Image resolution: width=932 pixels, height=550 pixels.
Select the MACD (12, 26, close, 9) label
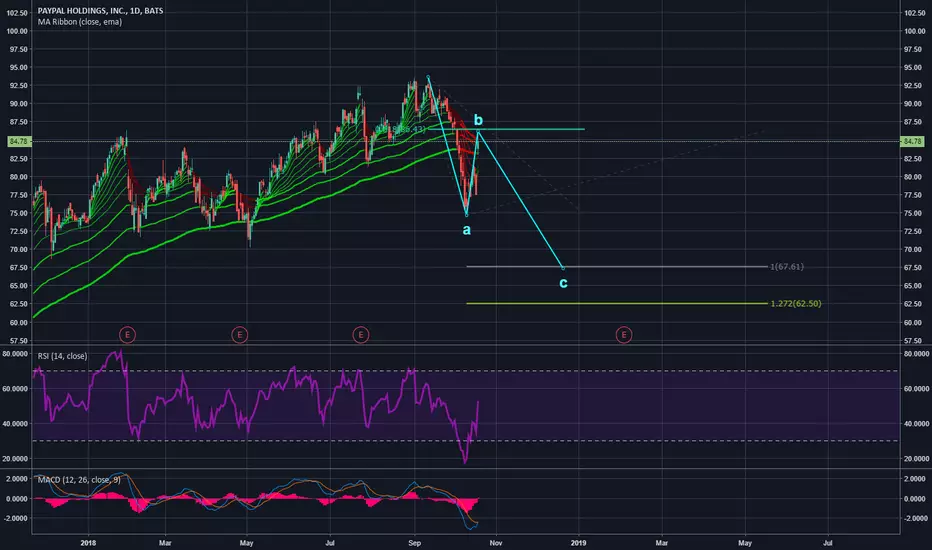[x=79, y=479]
